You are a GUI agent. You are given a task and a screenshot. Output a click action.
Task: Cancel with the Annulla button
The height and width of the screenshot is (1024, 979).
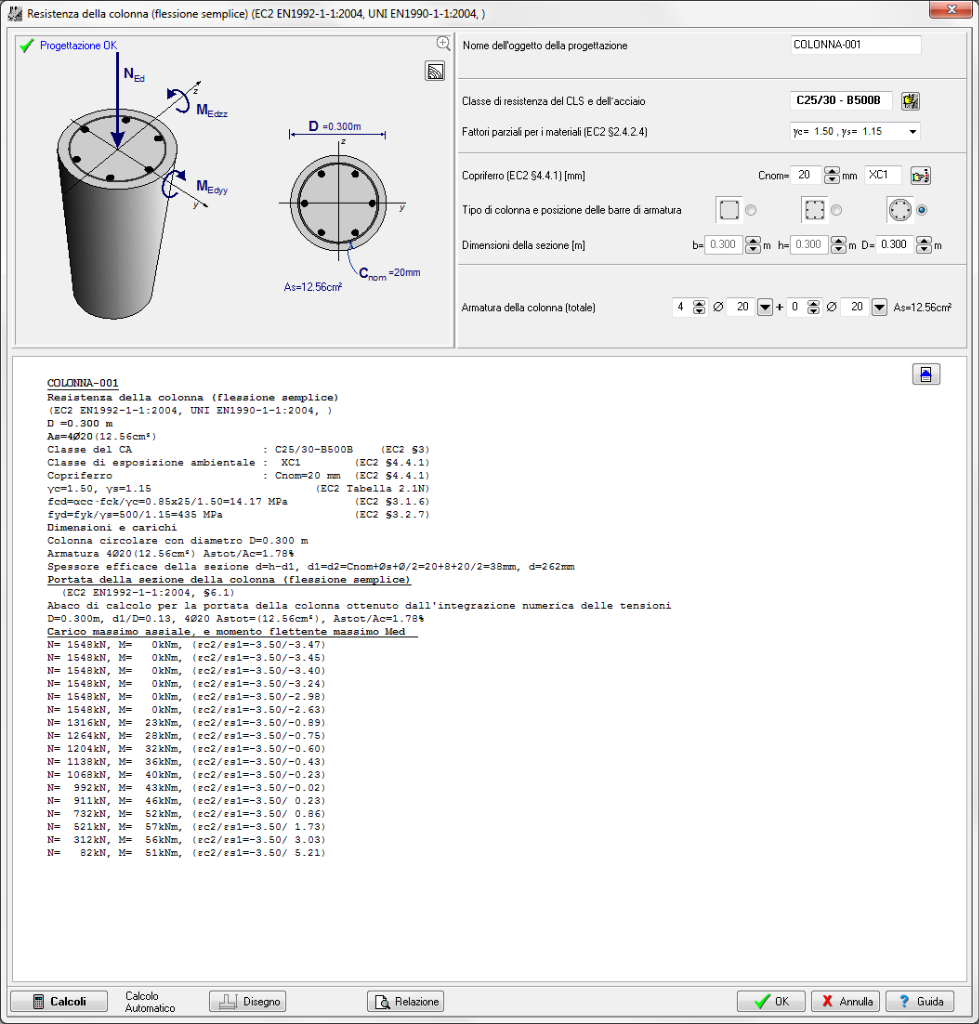point(846,1001)
